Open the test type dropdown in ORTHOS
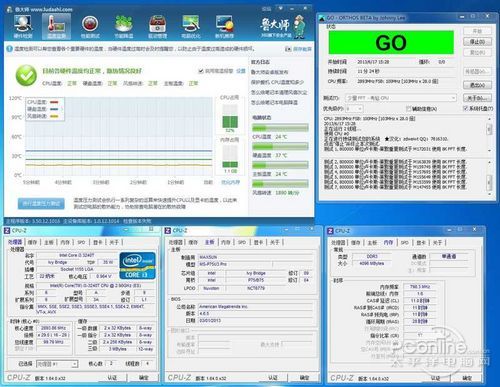The image size is (500, 387). click(x=401, y=98)
